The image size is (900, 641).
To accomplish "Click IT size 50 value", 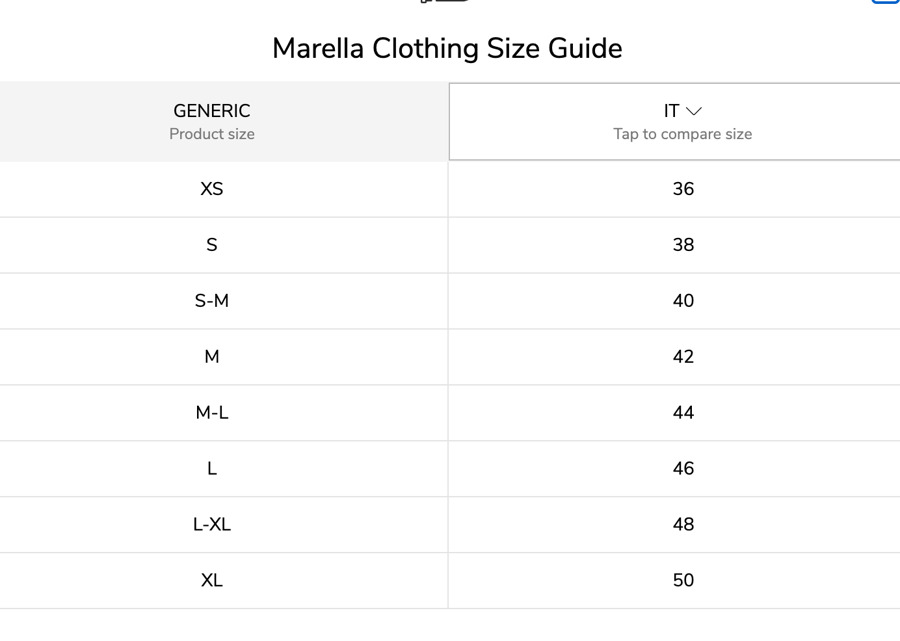I will pos(683,581).
